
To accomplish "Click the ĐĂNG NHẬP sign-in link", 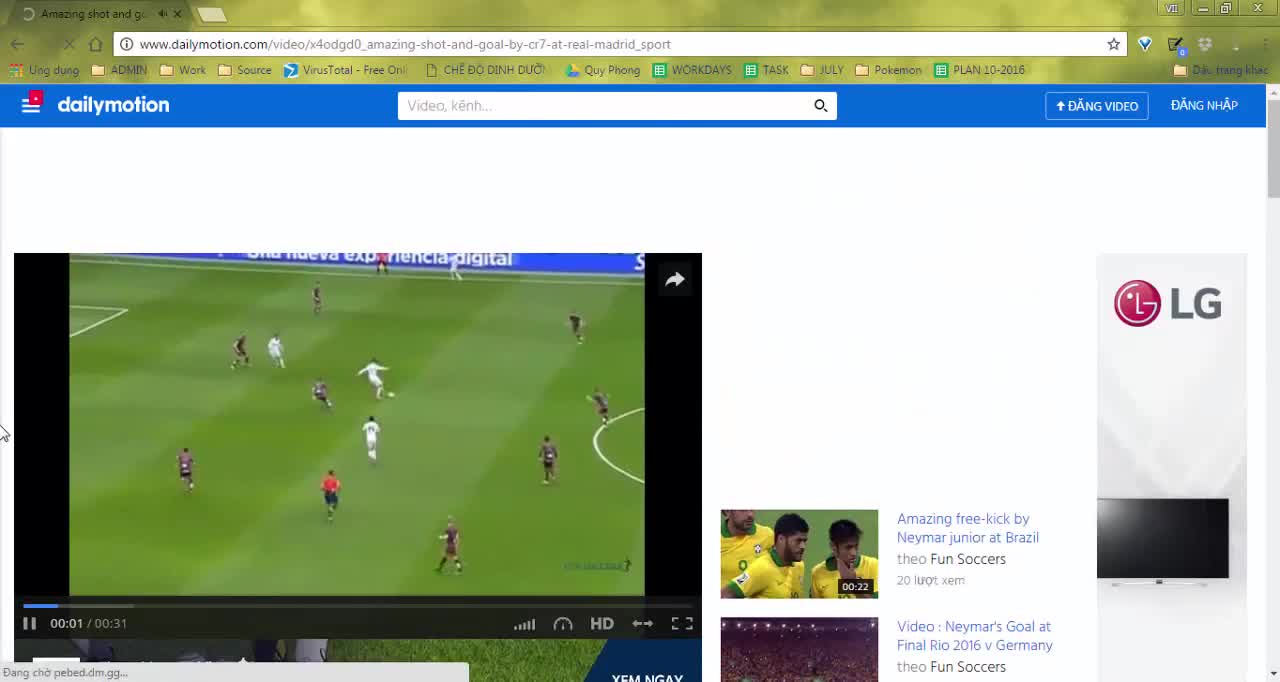I will tap(1204, 105).
